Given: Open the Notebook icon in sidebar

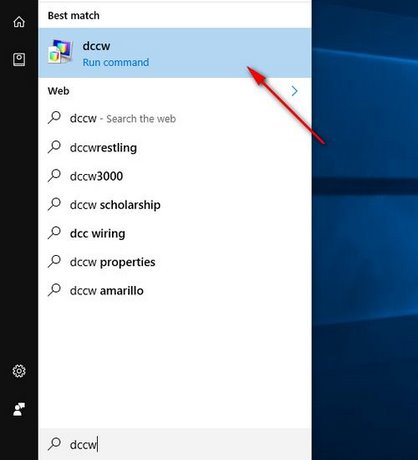Looking at the screenshot, I should [19, 59].
